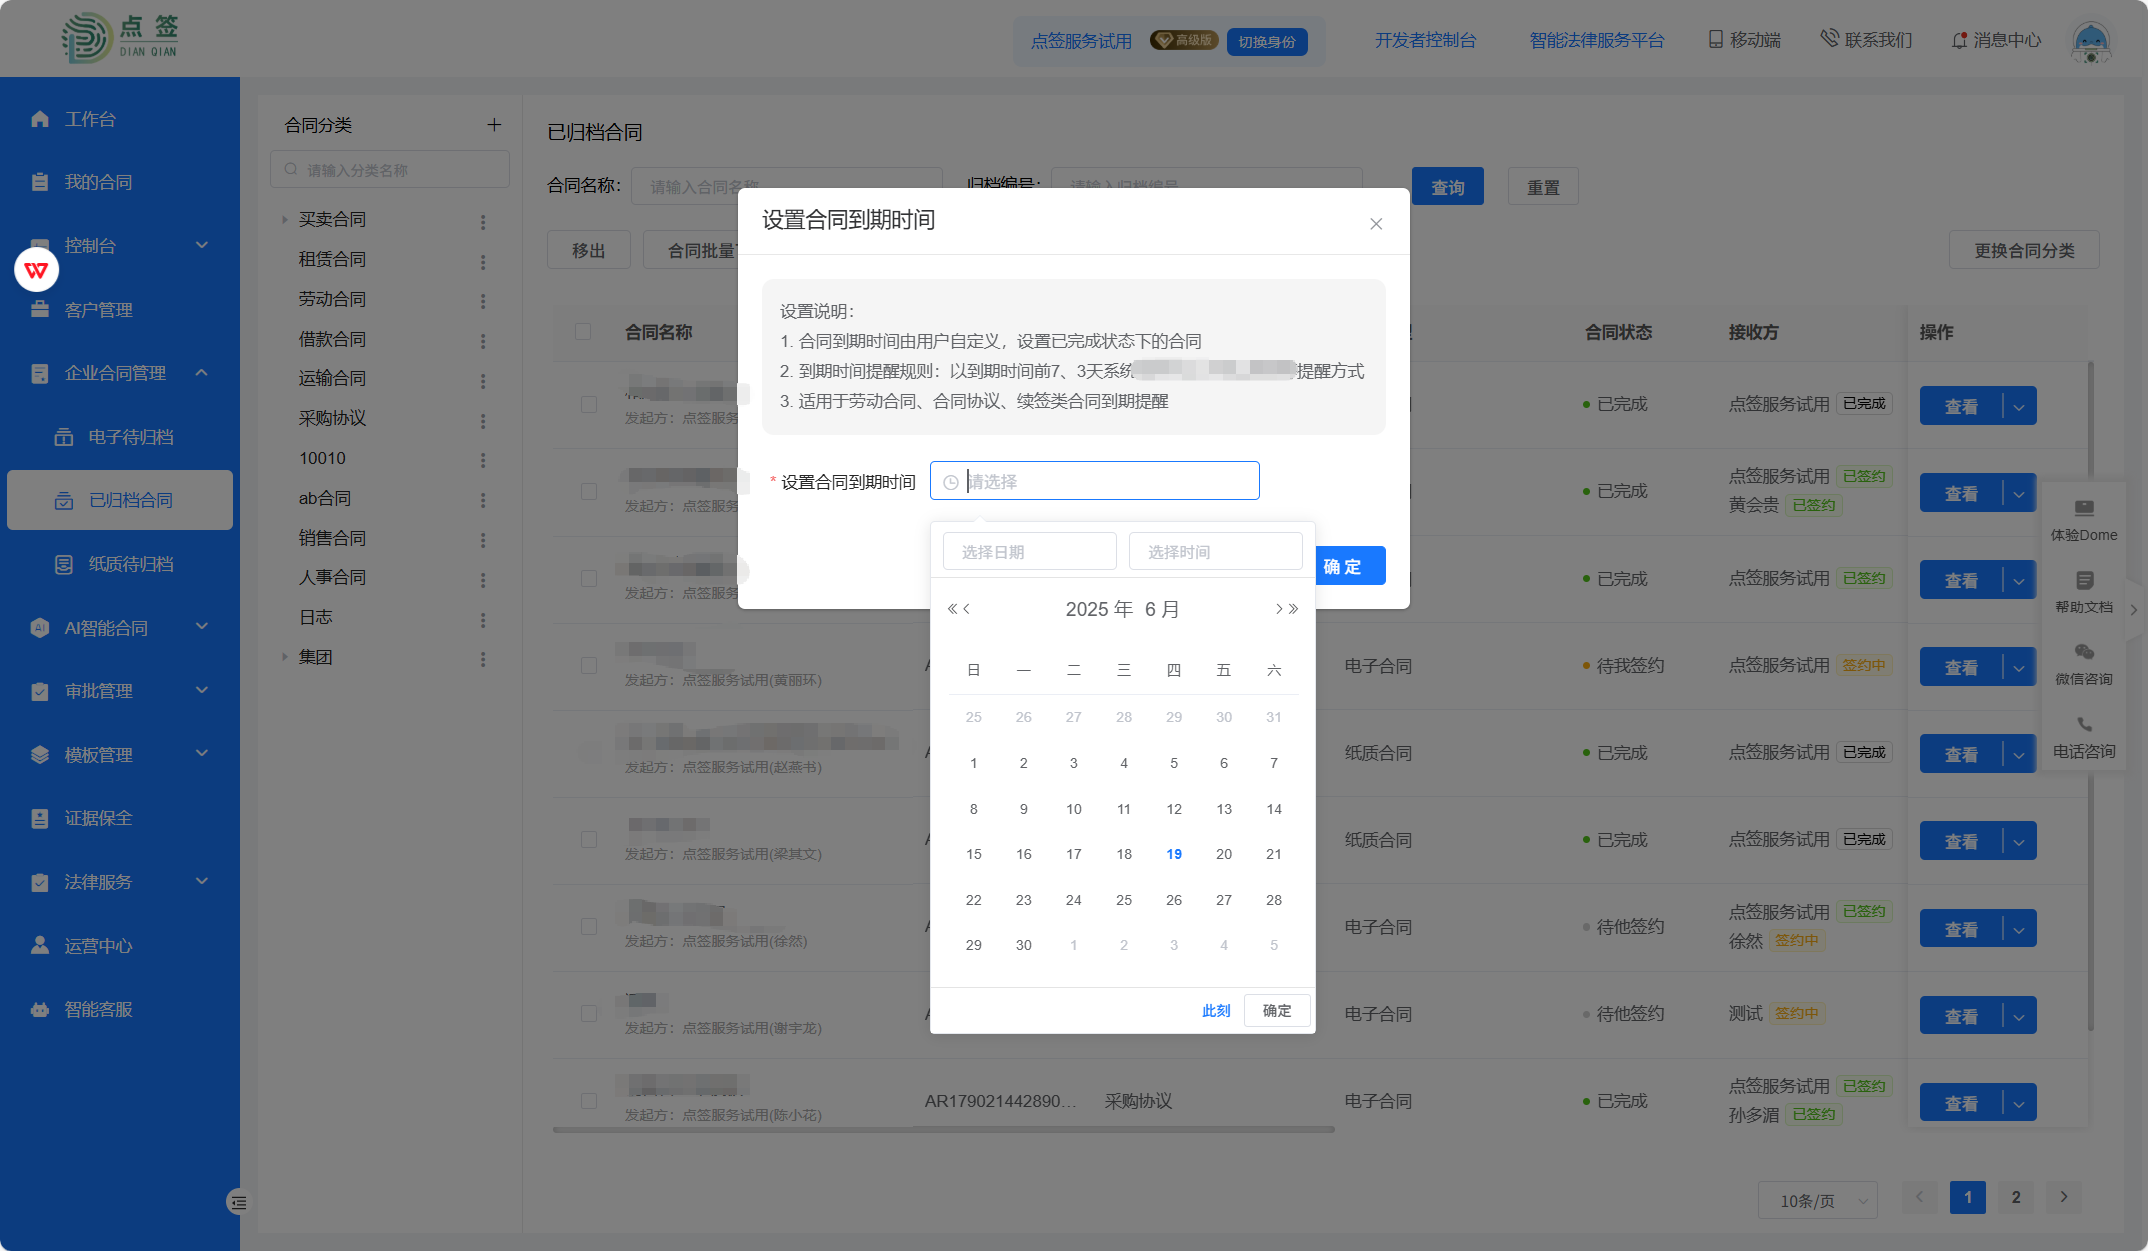Image resolution: width=2148 pixels, height=1251 pixels.
Task: Open 帮助文档 from floating panel
Action: 2084,591
